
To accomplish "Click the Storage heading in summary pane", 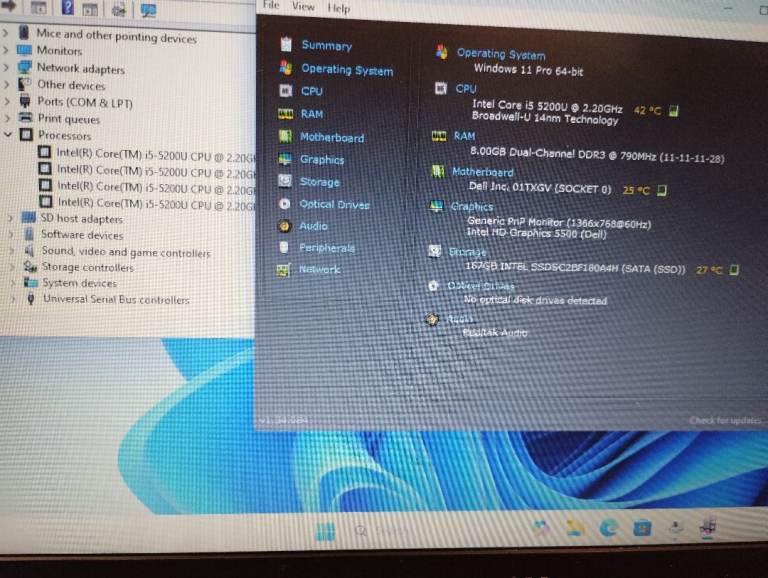I will [x=467, y=252].
